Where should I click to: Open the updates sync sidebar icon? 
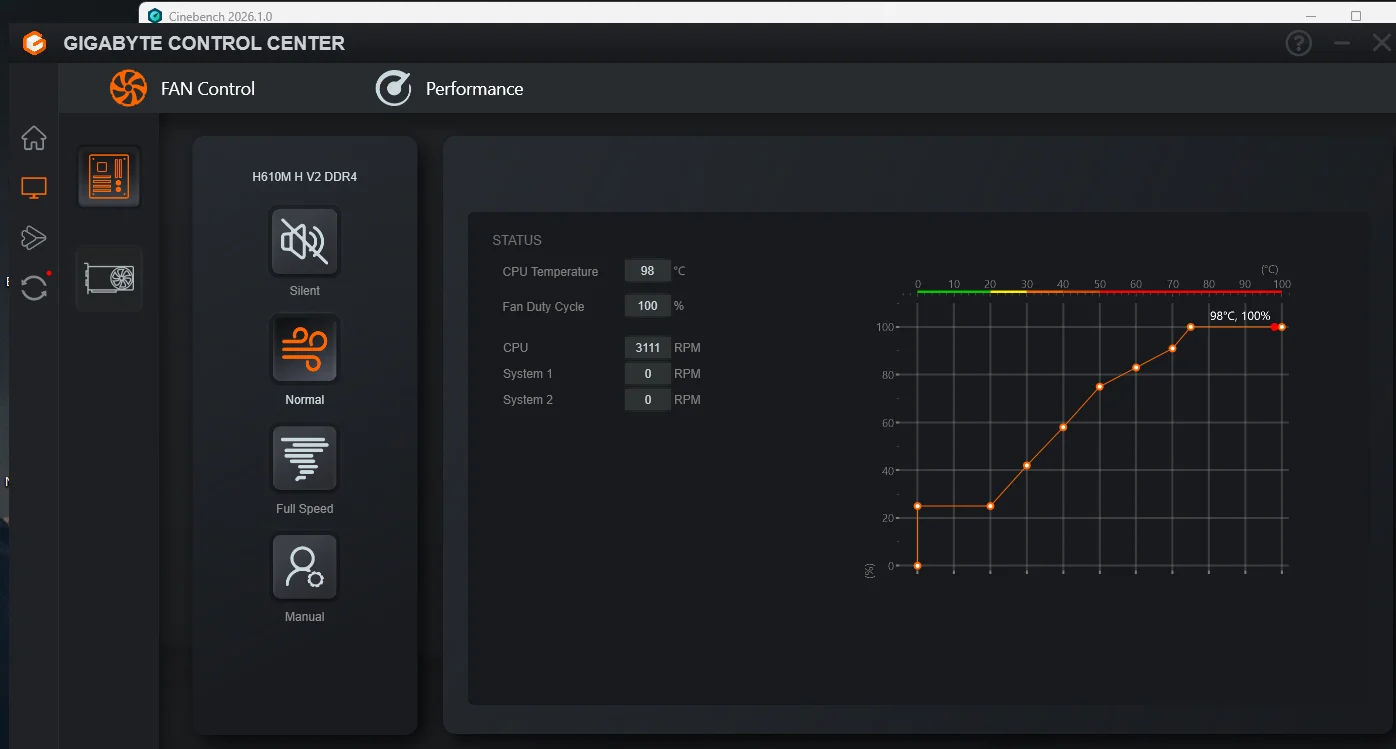click(34, 287)
